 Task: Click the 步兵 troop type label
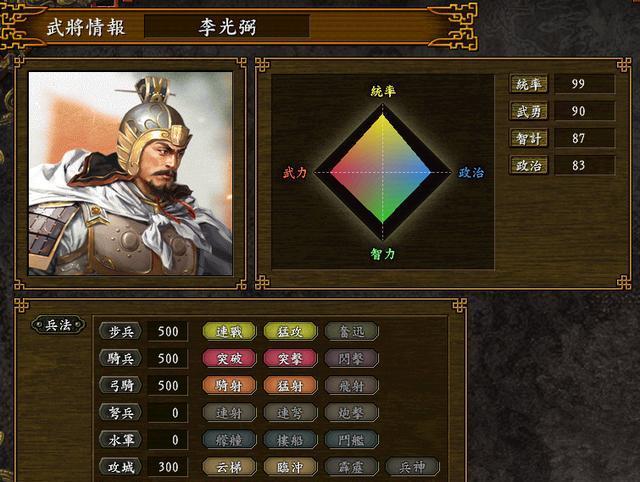(121, 331)
